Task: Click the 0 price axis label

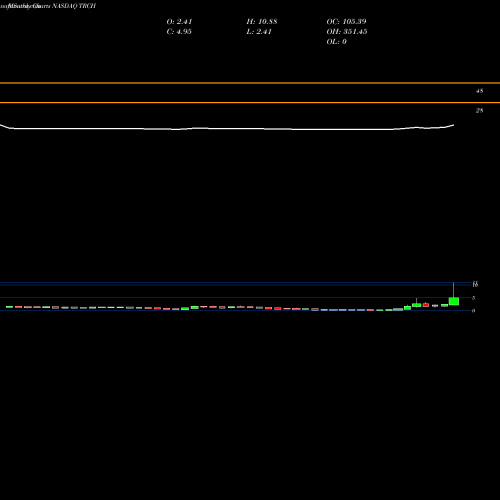Action: (473, 311)
